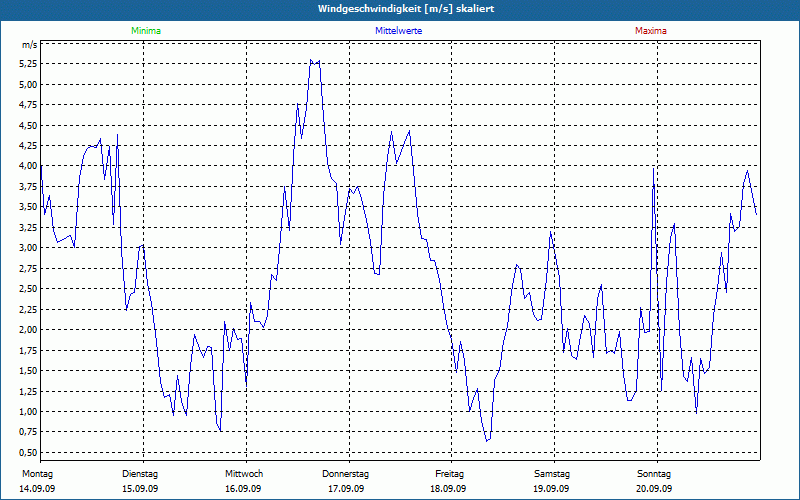Click the chart title Windgeschwindigkeit [m/s] skaliert
800x500 pixels.
pos(406,9)
